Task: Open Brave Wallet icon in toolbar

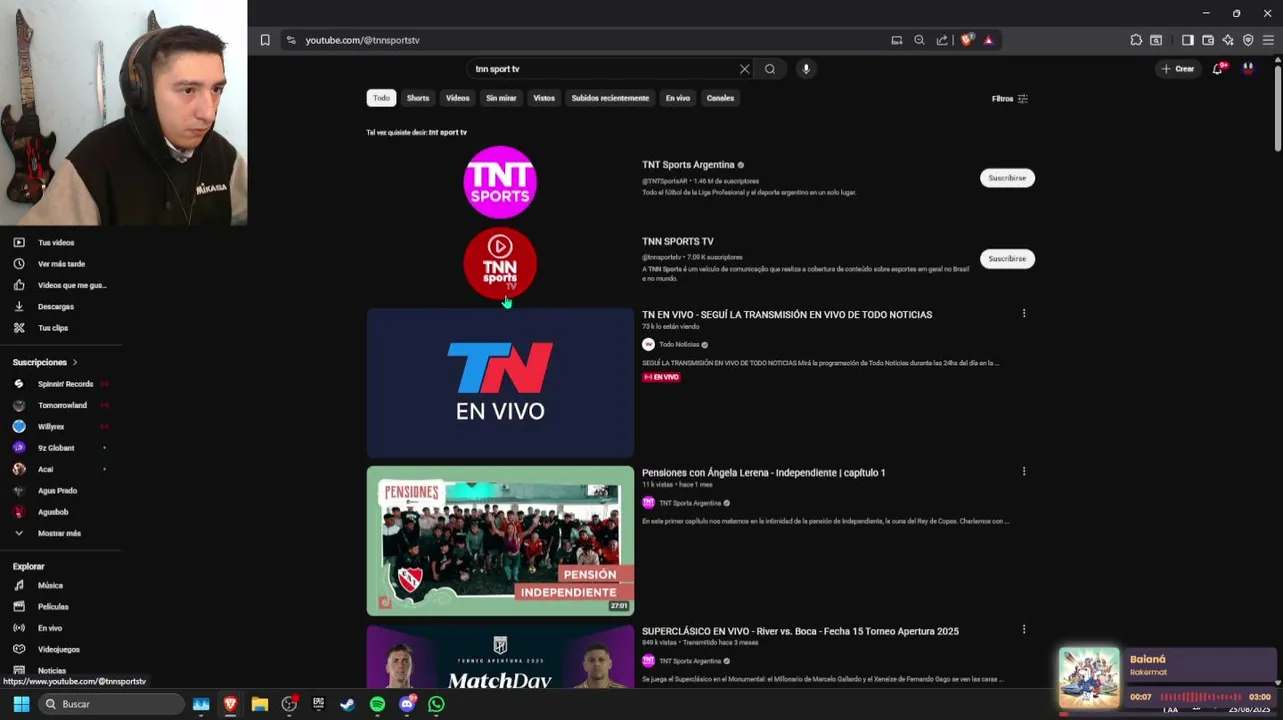Action: click(1208, 40)
